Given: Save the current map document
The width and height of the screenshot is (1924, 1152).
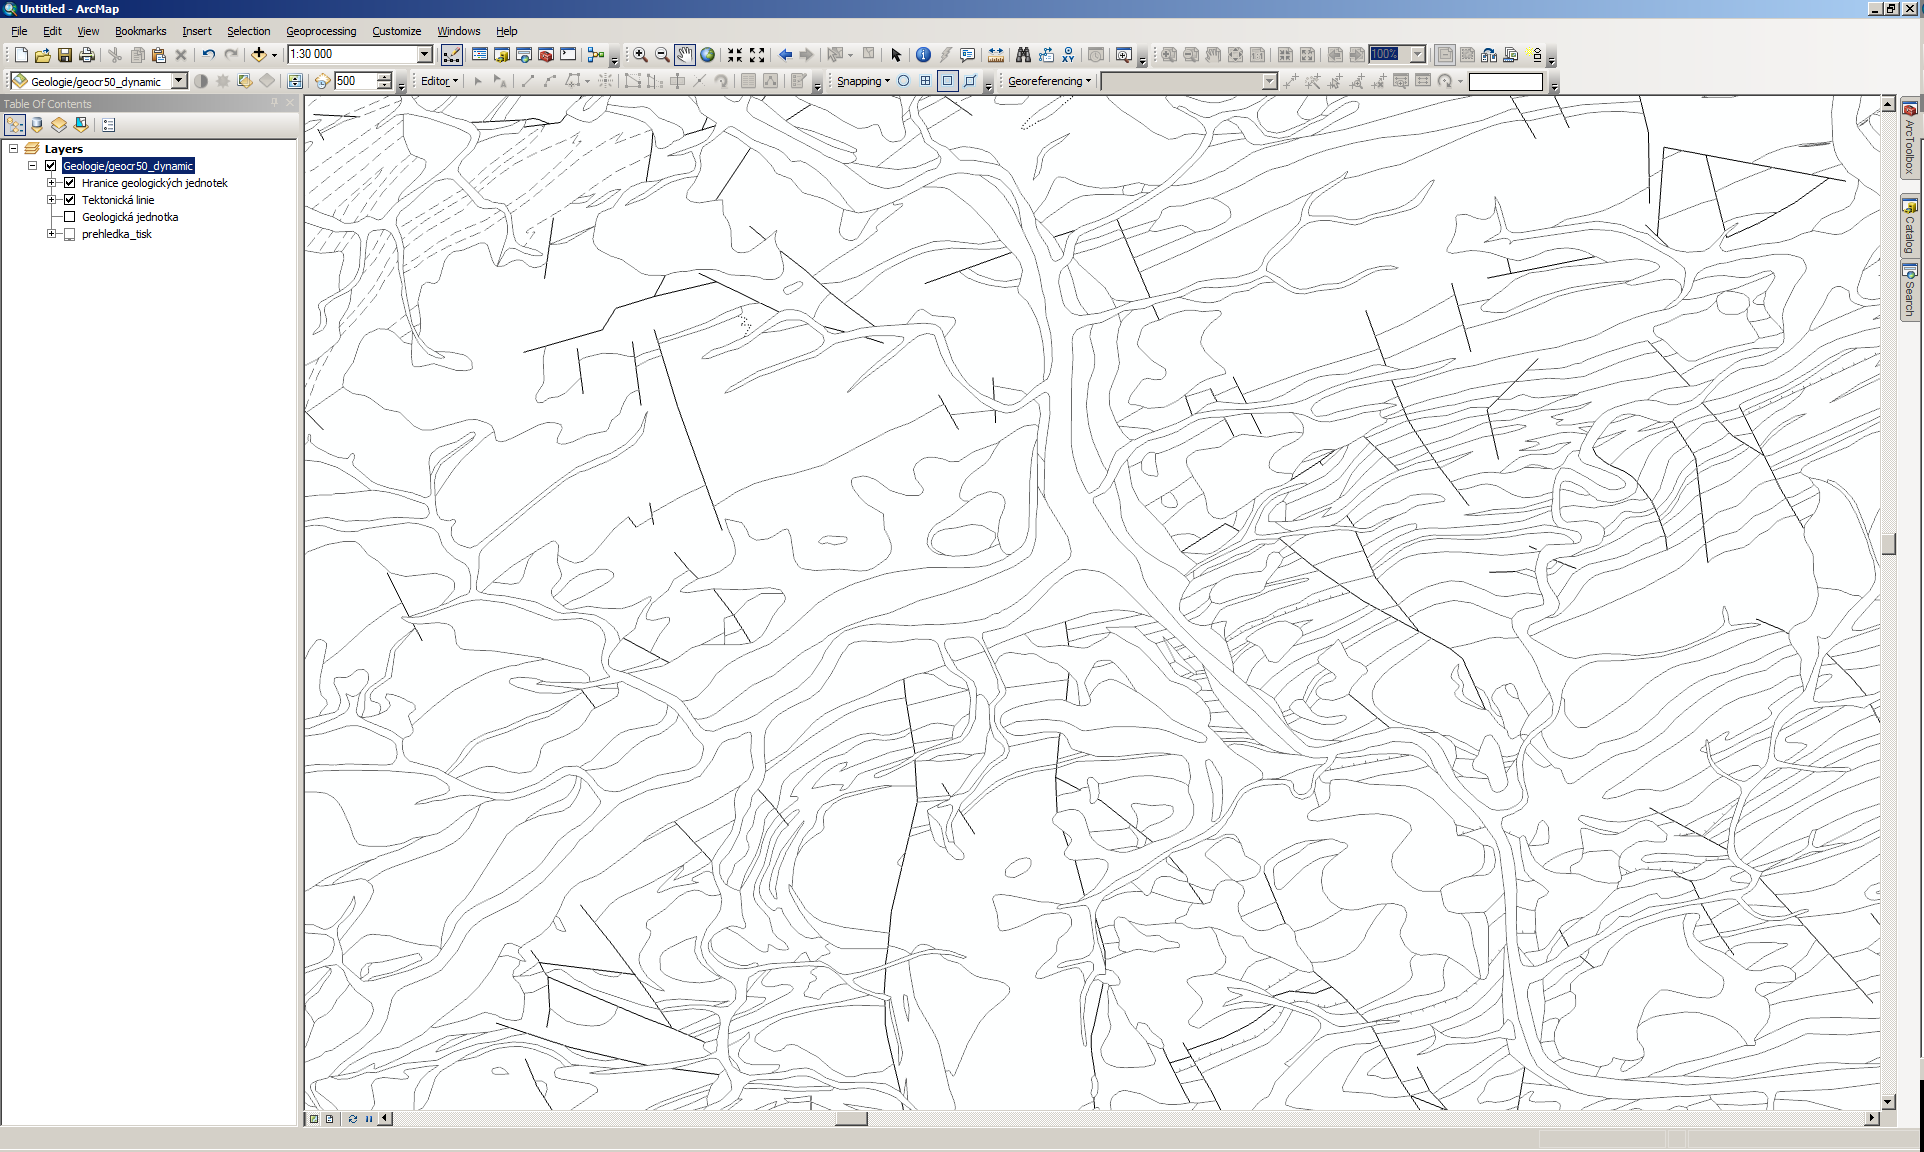Looking at the screenshot, I should tap(65, 55).
